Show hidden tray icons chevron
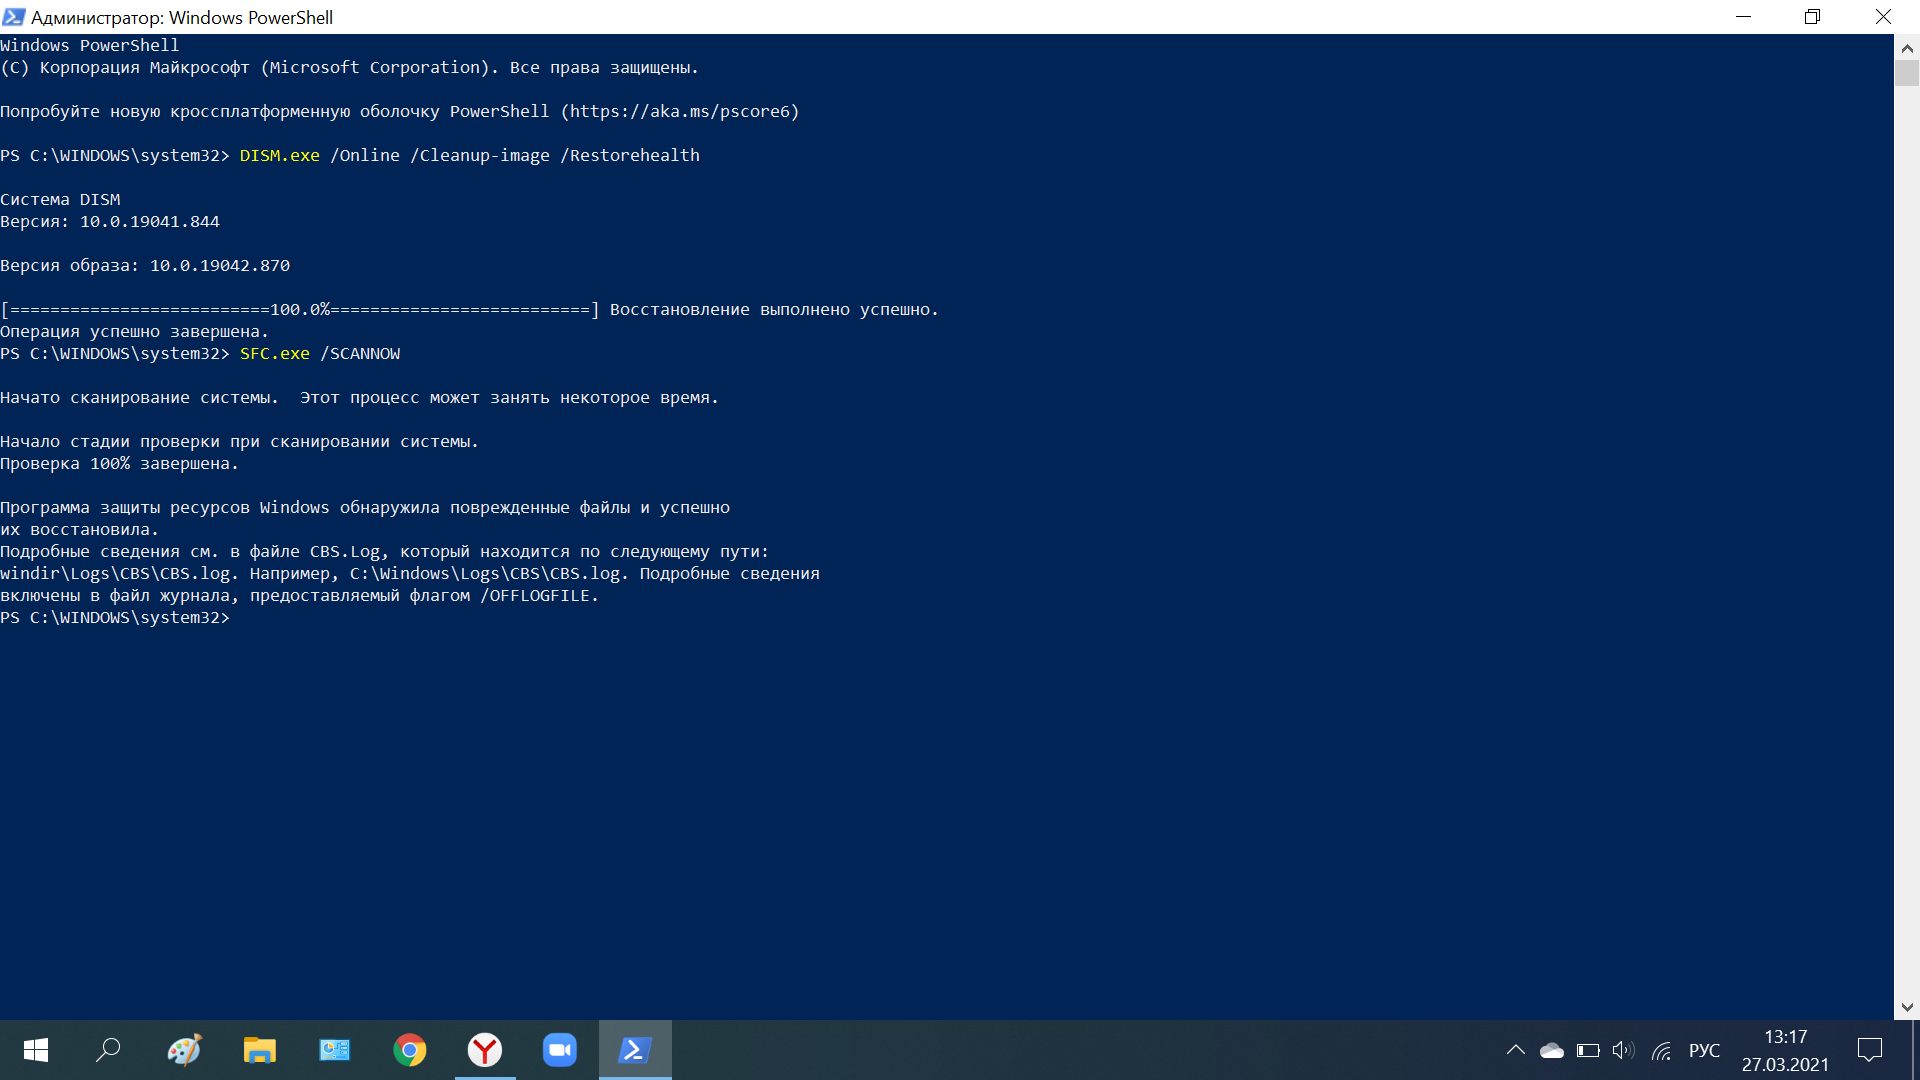The image size is (1920, 1080). click(1516, 1050)
